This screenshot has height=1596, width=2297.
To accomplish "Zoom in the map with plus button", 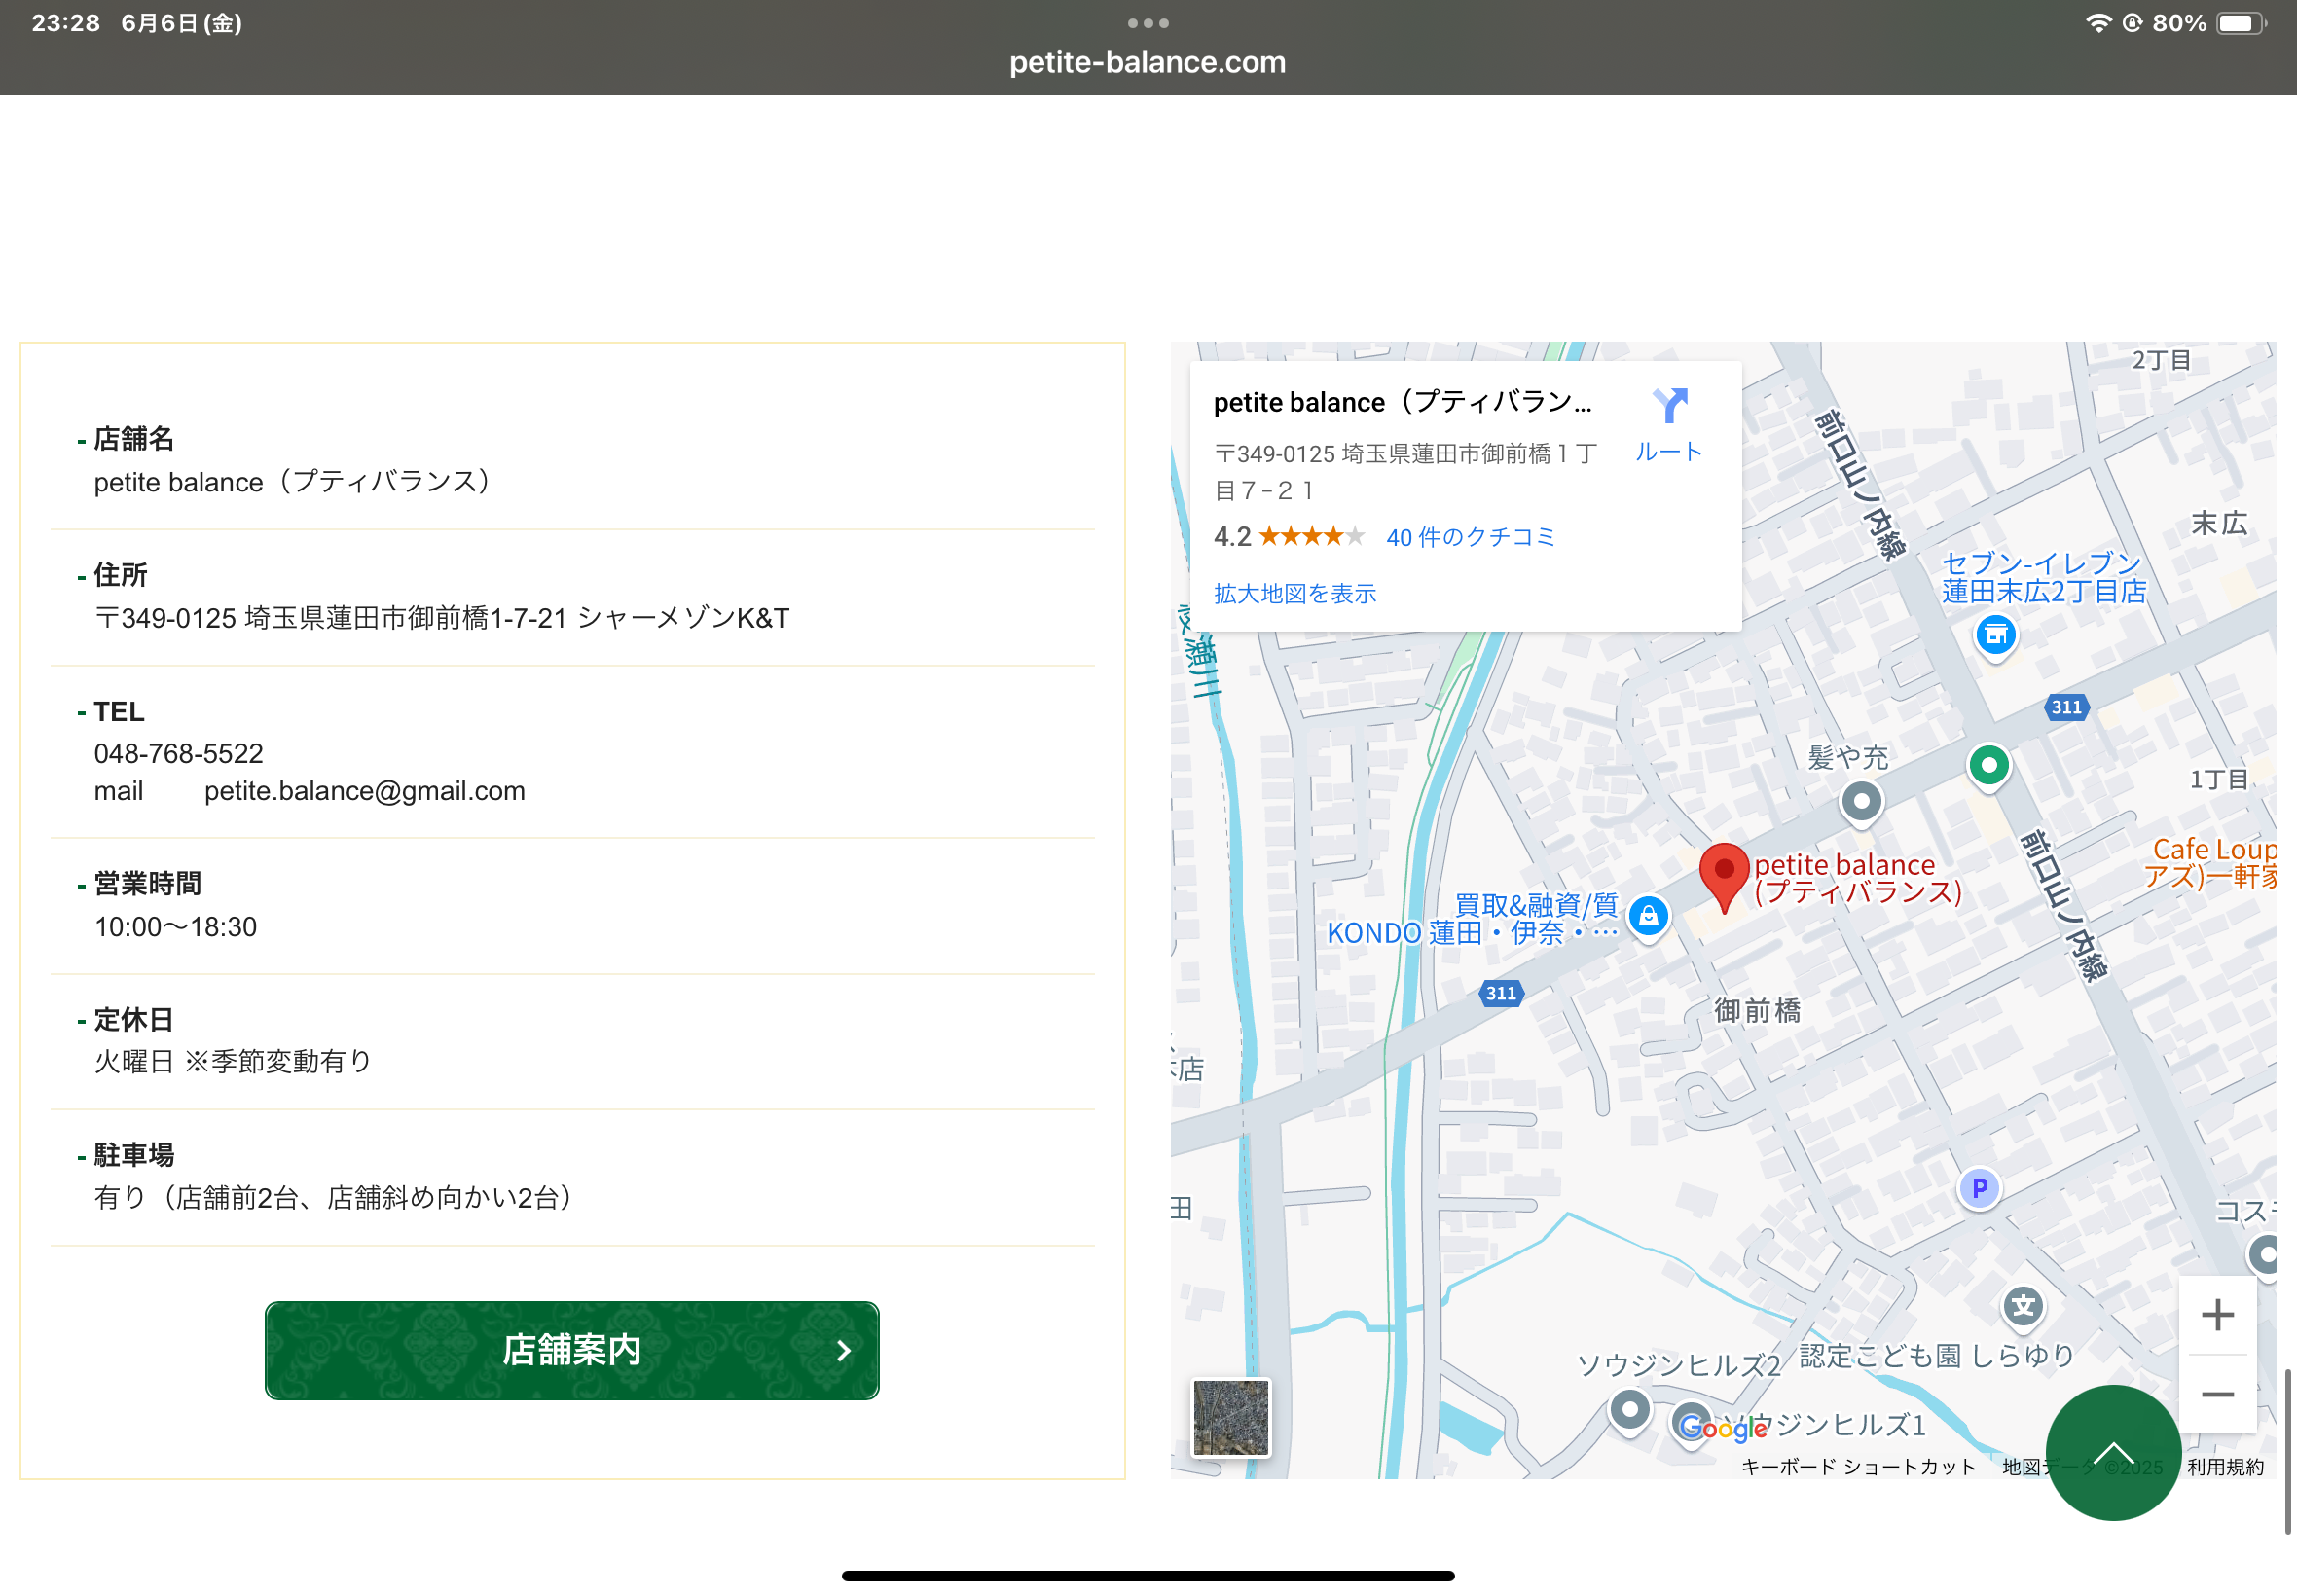I will 2217,1315.
